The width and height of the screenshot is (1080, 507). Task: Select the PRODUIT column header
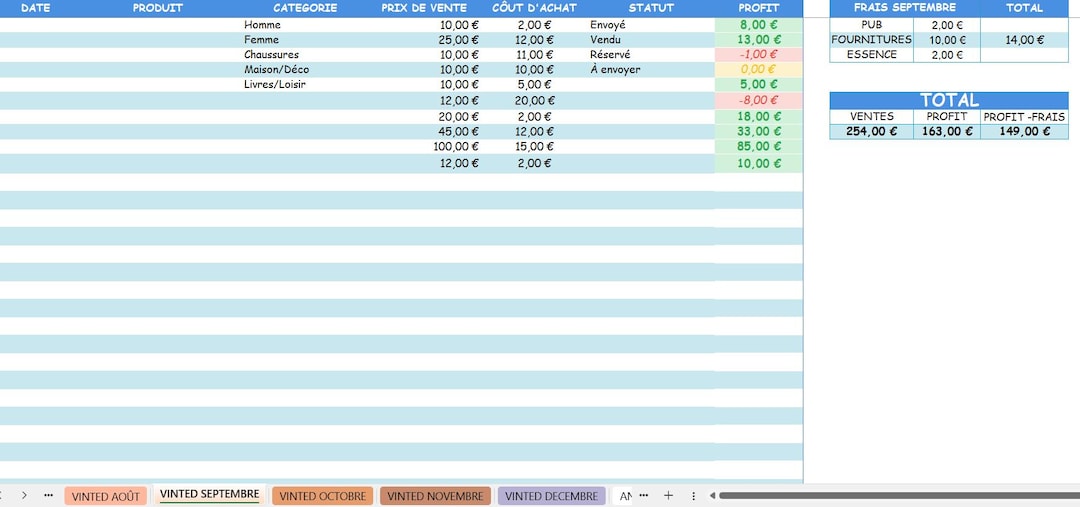157,8
